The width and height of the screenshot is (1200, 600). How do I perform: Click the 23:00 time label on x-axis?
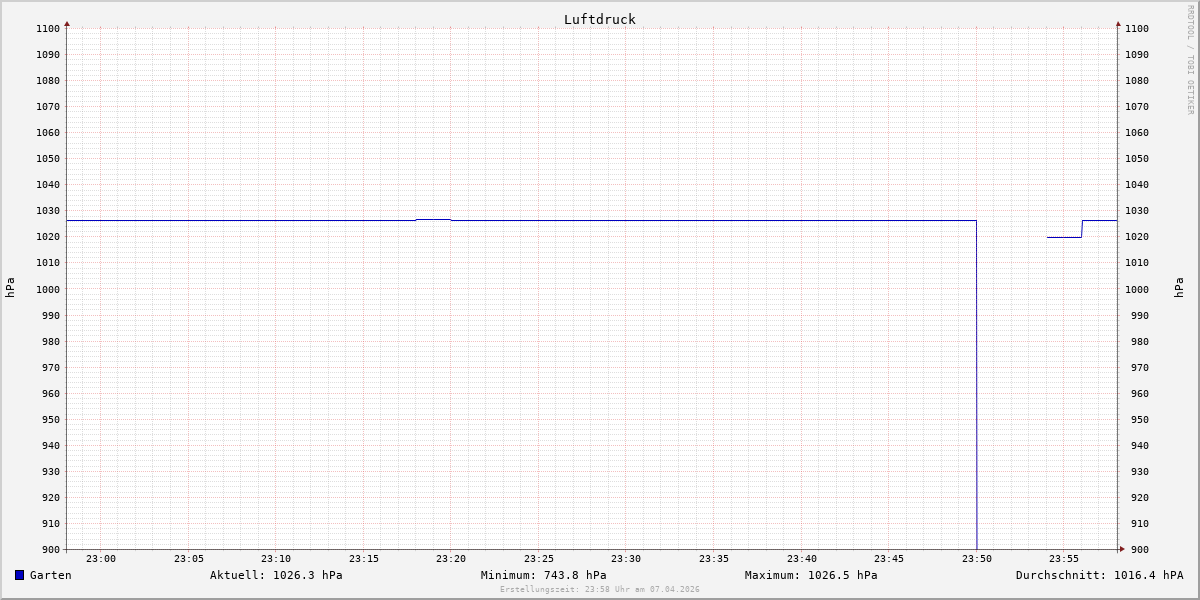click(101, 559)
